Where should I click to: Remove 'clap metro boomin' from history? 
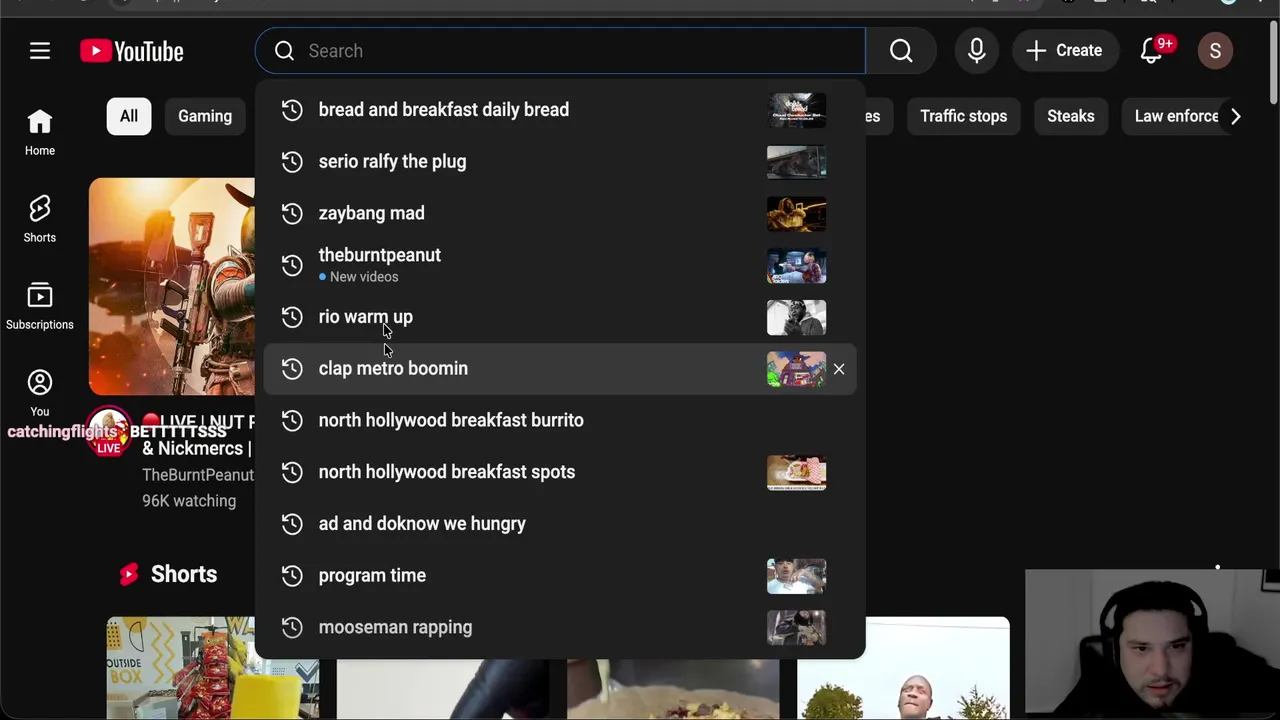839,369
